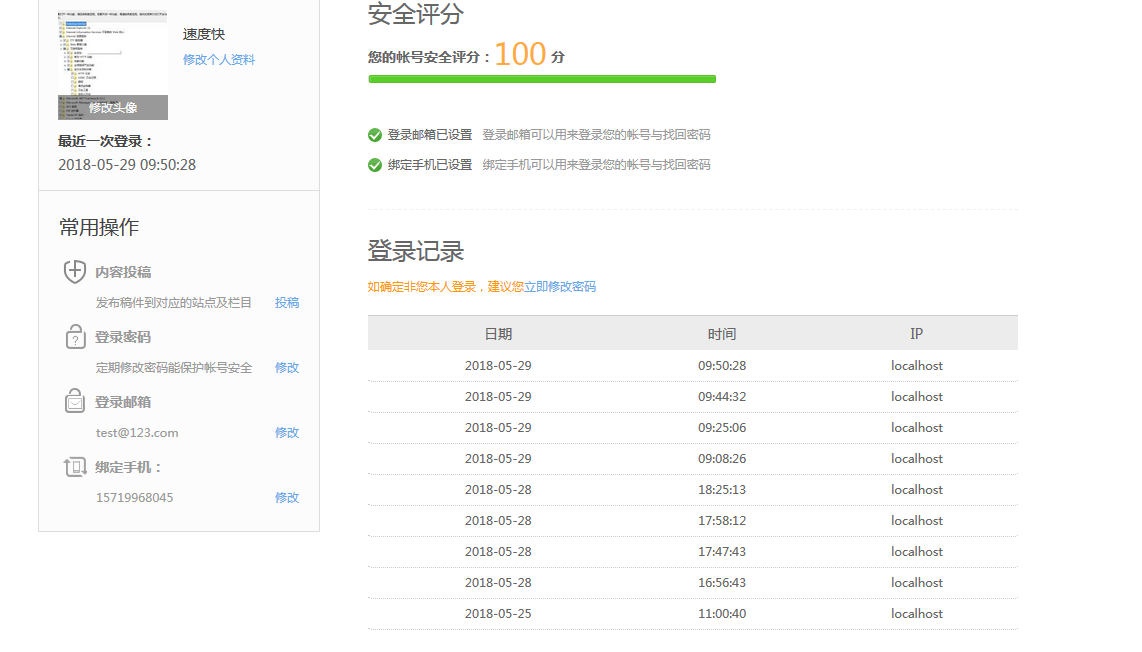1142x652 pixels.
Task: Select login record time 09:50:28
Action: coord(722,366)
